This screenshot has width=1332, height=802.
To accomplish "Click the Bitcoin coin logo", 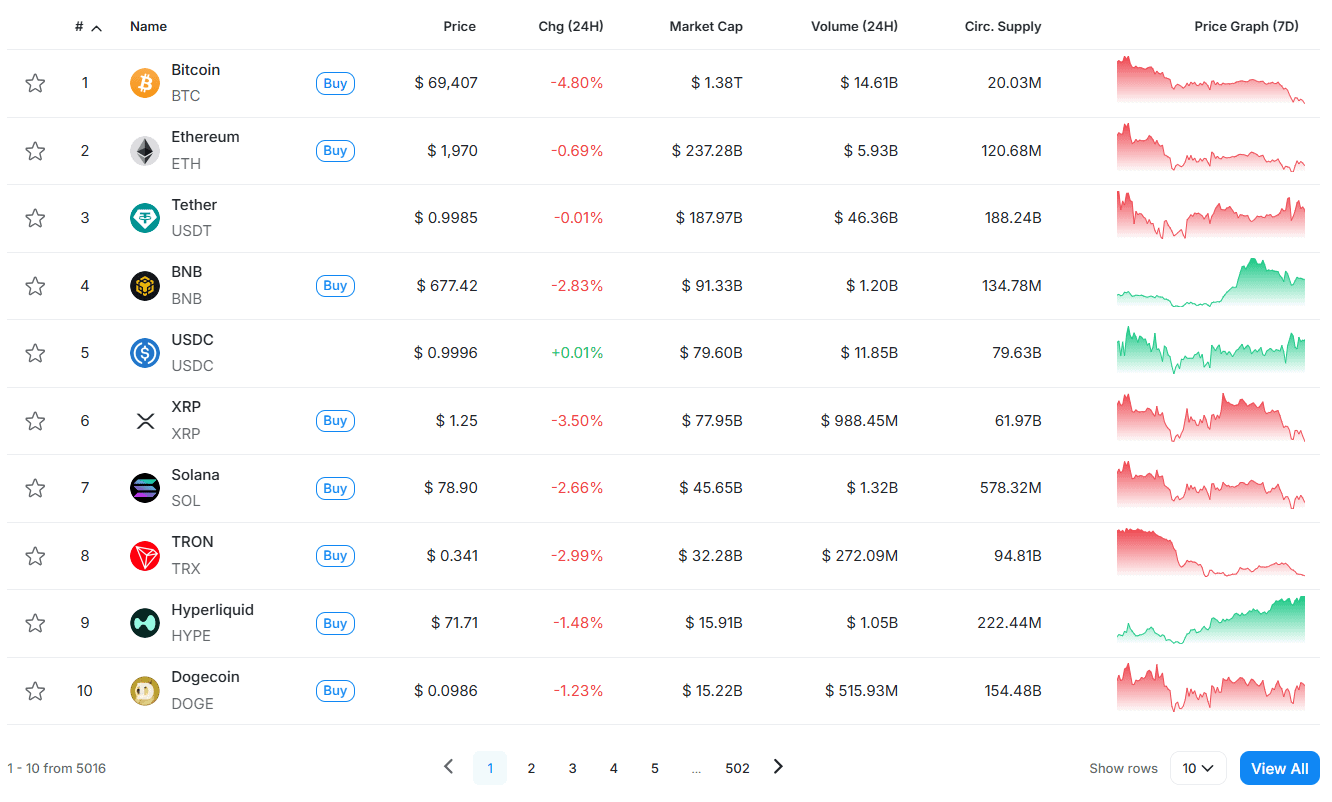I will [145, 83].
